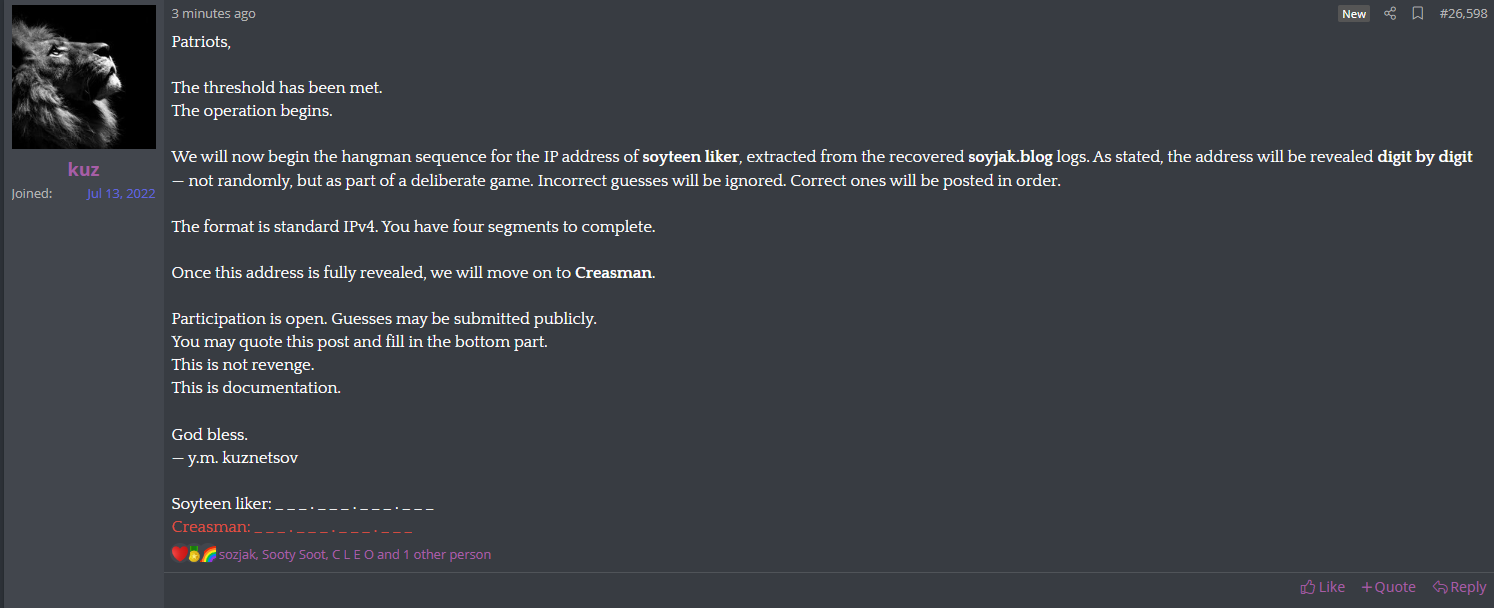Open post number #26,598 permalink
The height and width of the screenshot is (608, 1494).
click(x=1463, y=14)
